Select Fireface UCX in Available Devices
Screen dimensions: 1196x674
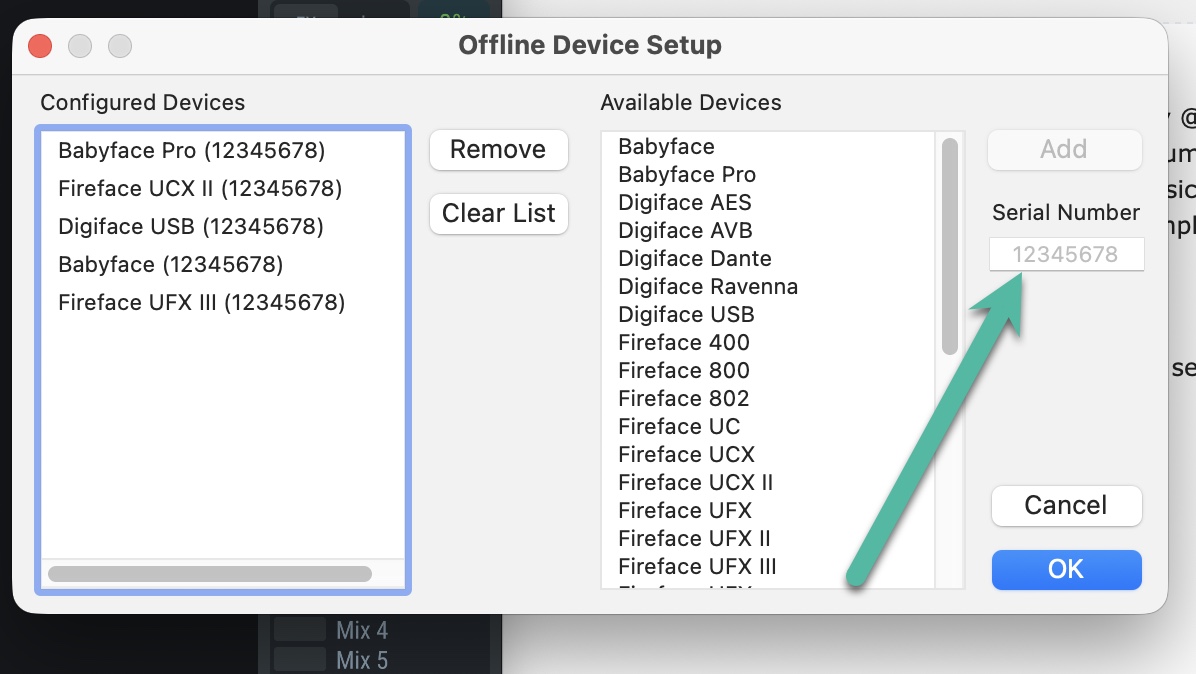769,454
